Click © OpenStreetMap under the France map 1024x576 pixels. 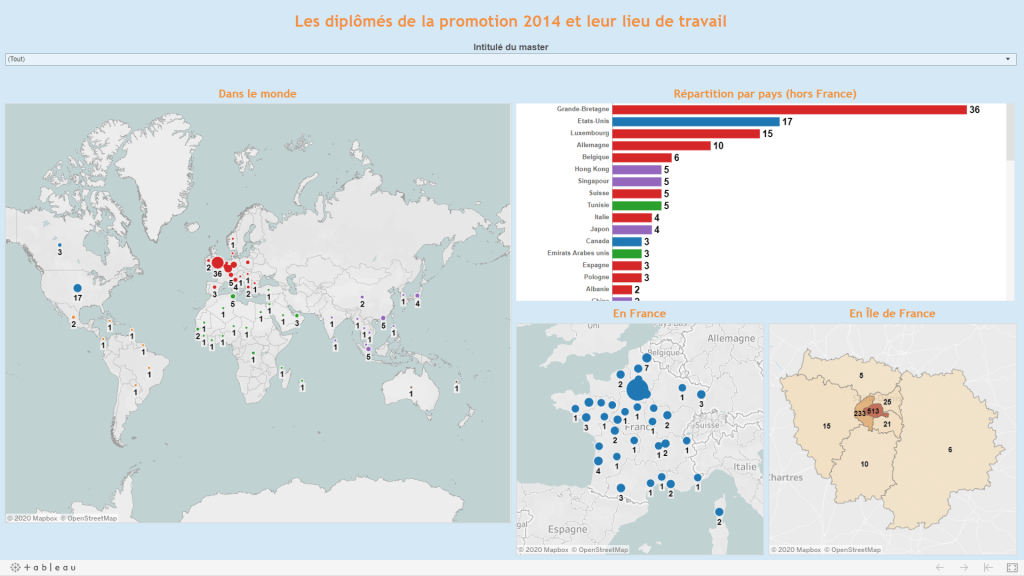point(601,549)
